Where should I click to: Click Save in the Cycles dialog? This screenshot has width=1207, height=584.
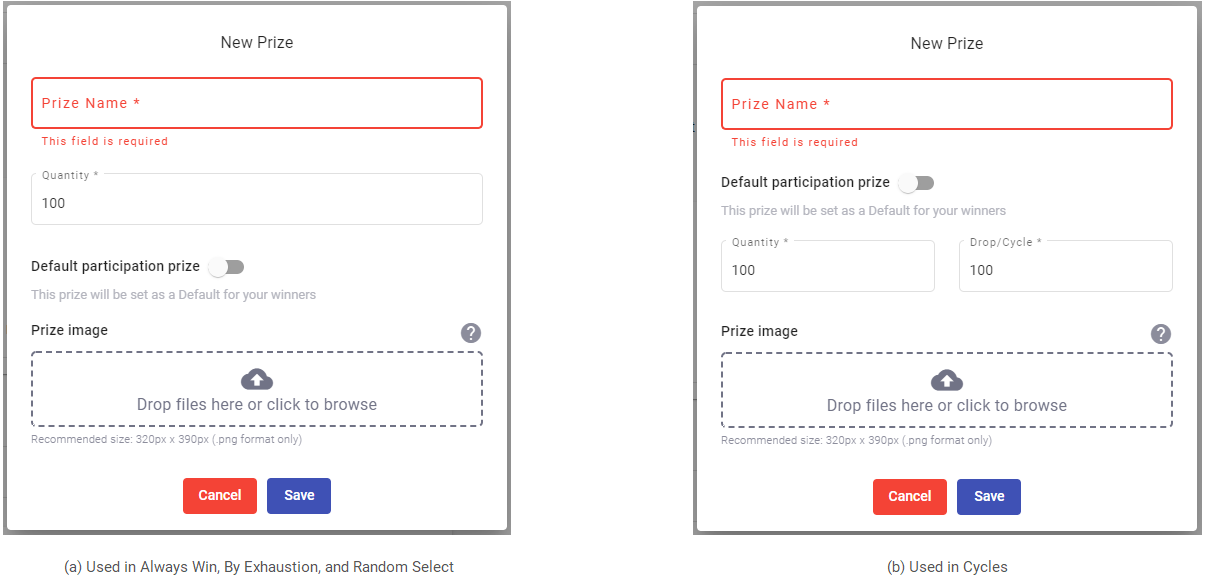point(988,496)
